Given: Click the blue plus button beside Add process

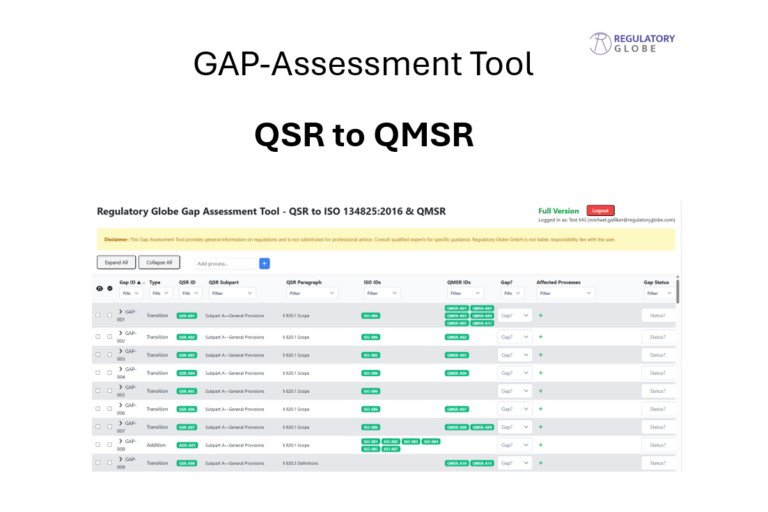Looking at the screenshot, I should pos(264,264).
